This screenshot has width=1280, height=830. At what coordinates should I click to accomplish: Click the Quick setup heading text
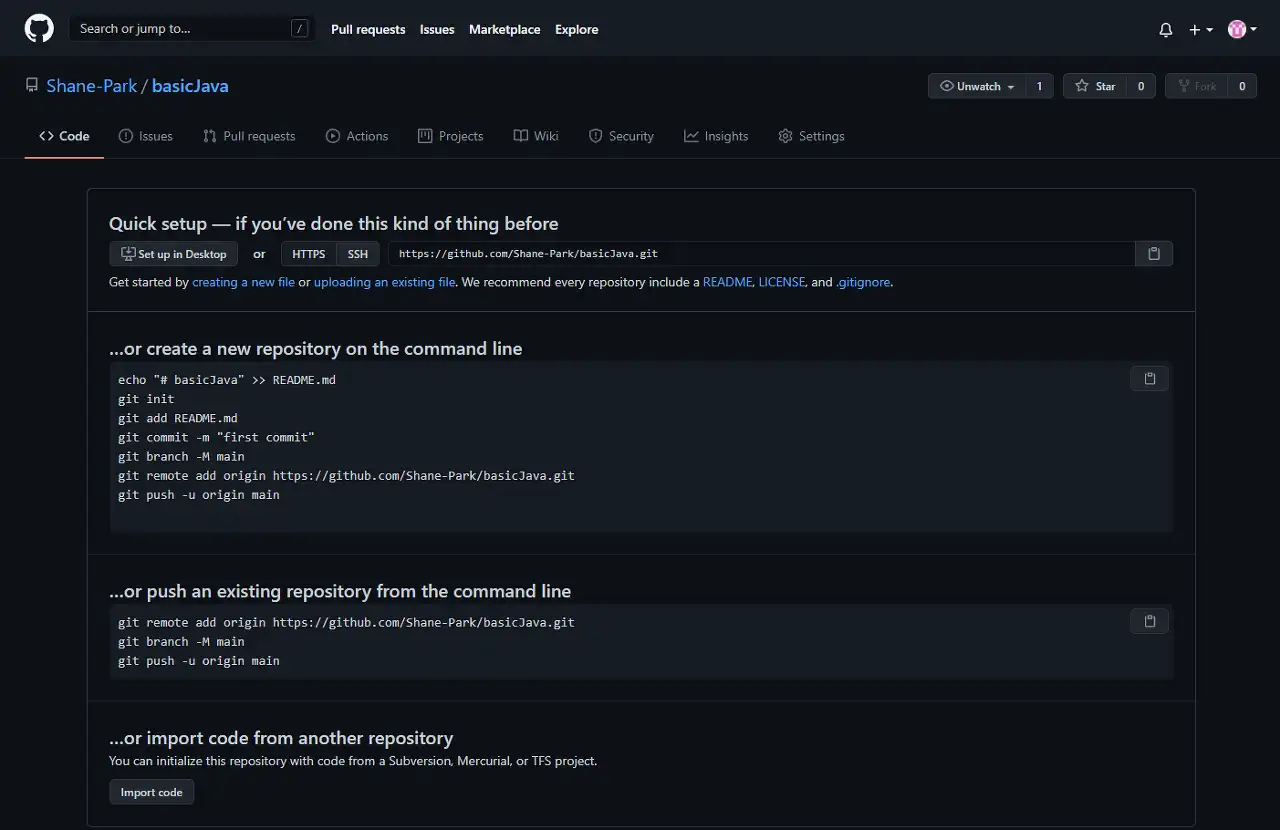334,224
